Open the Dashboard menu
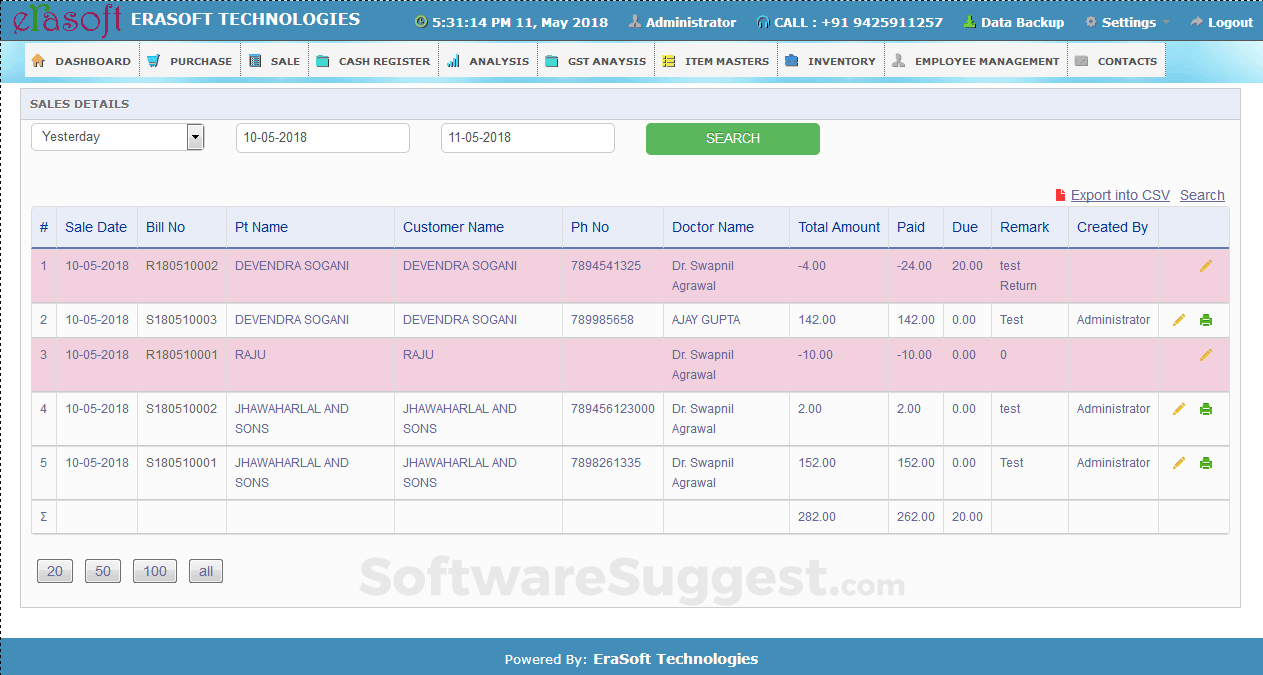 point(81,61)
